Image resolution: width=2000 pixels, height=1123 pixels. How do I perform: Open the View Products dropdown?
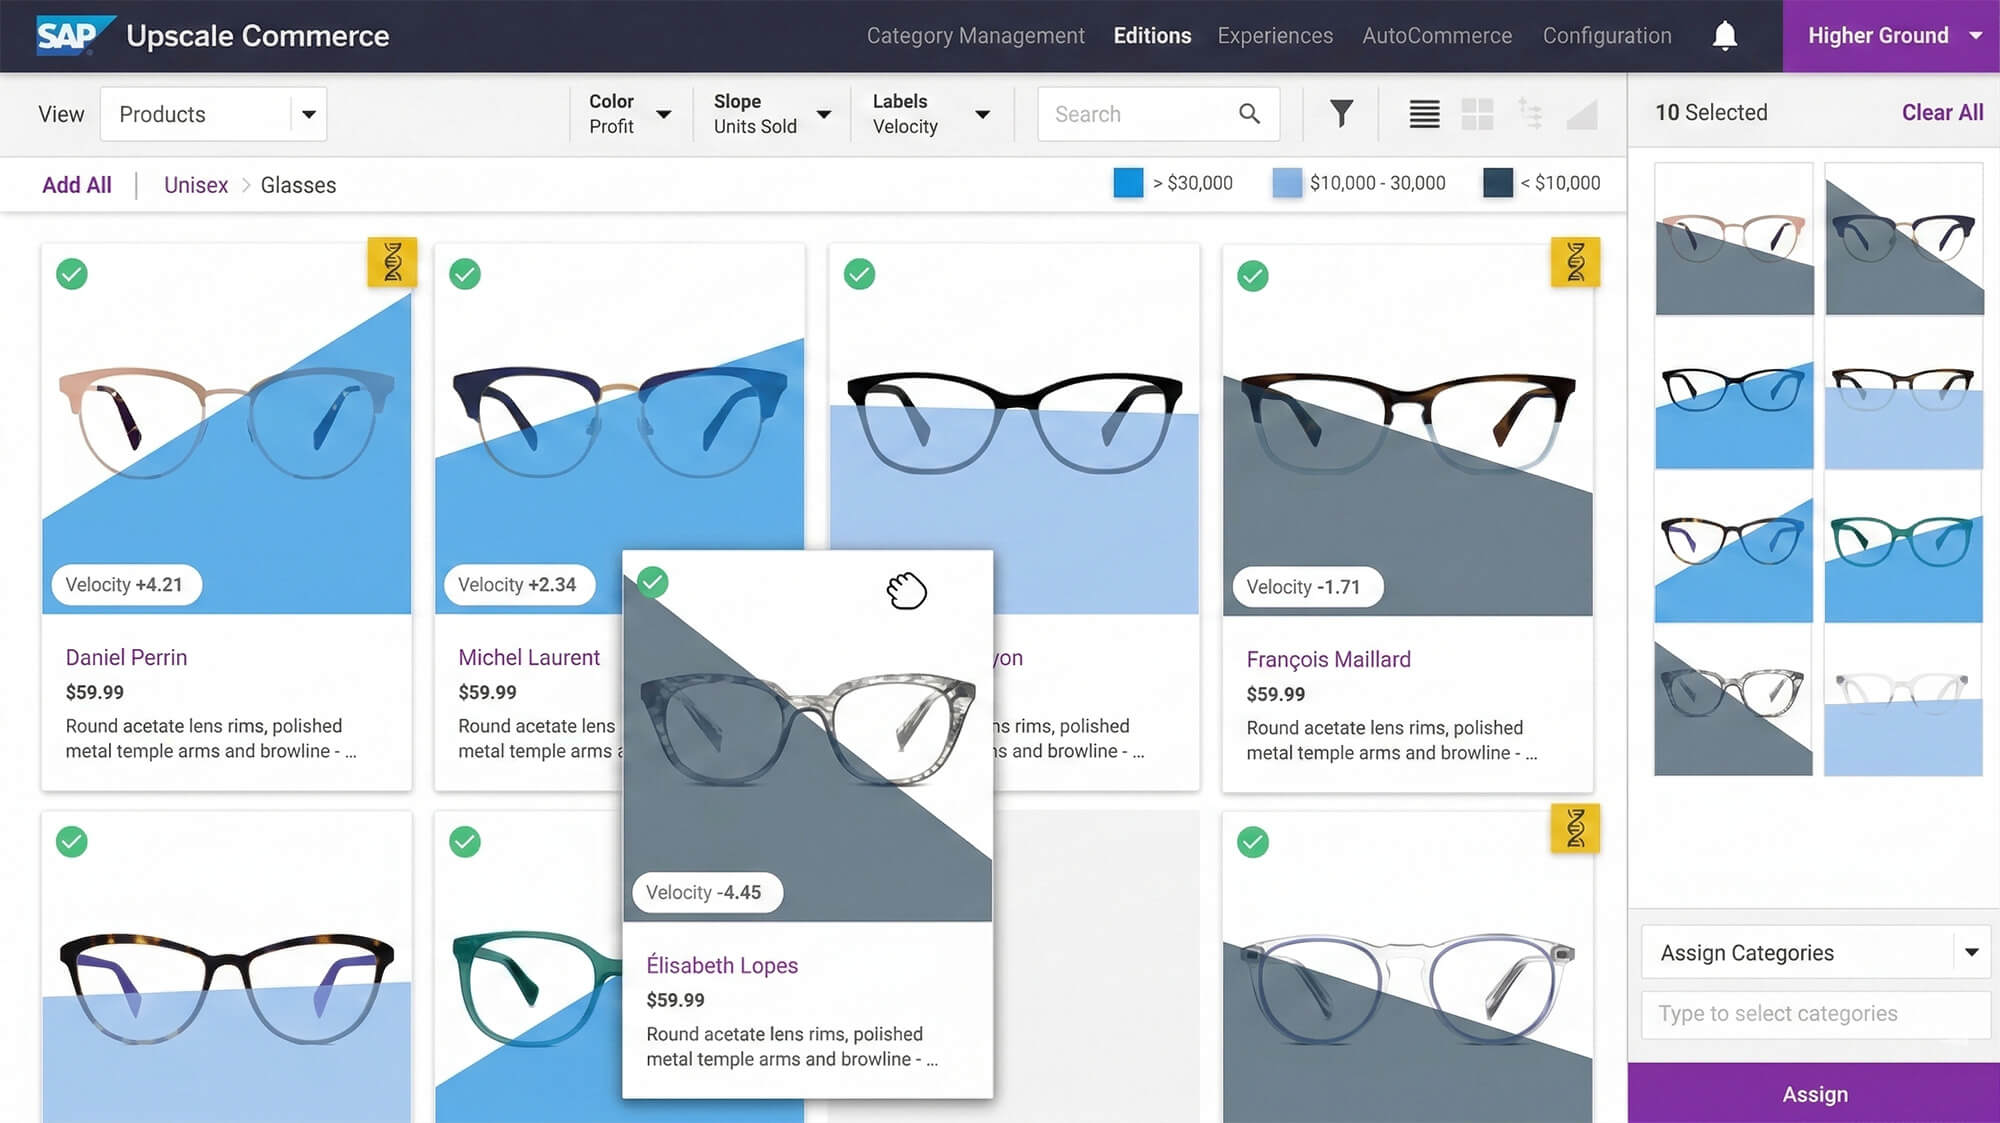(213, 114)
